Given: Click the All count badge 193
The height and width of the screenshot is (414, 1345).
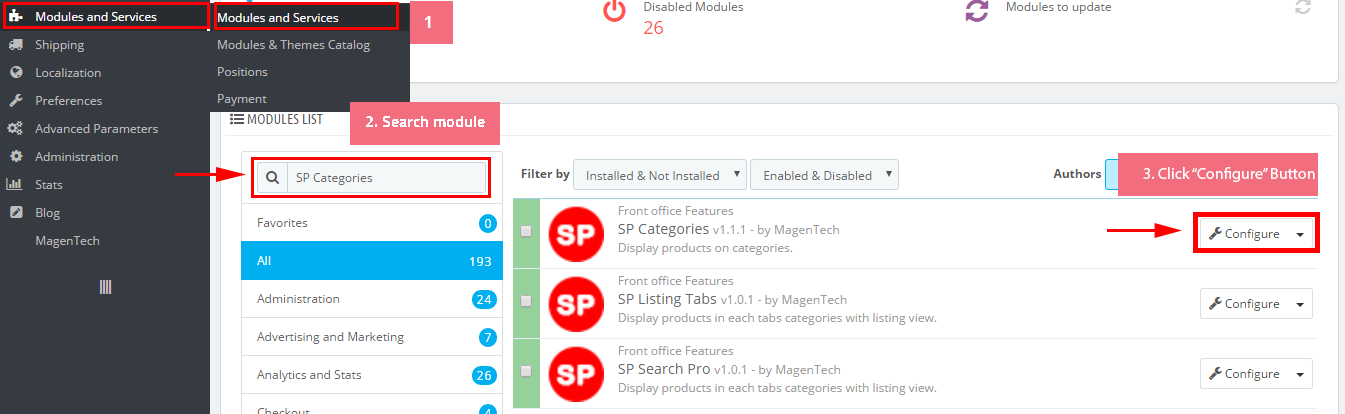Looking at the screenshot, I should 481,261.
